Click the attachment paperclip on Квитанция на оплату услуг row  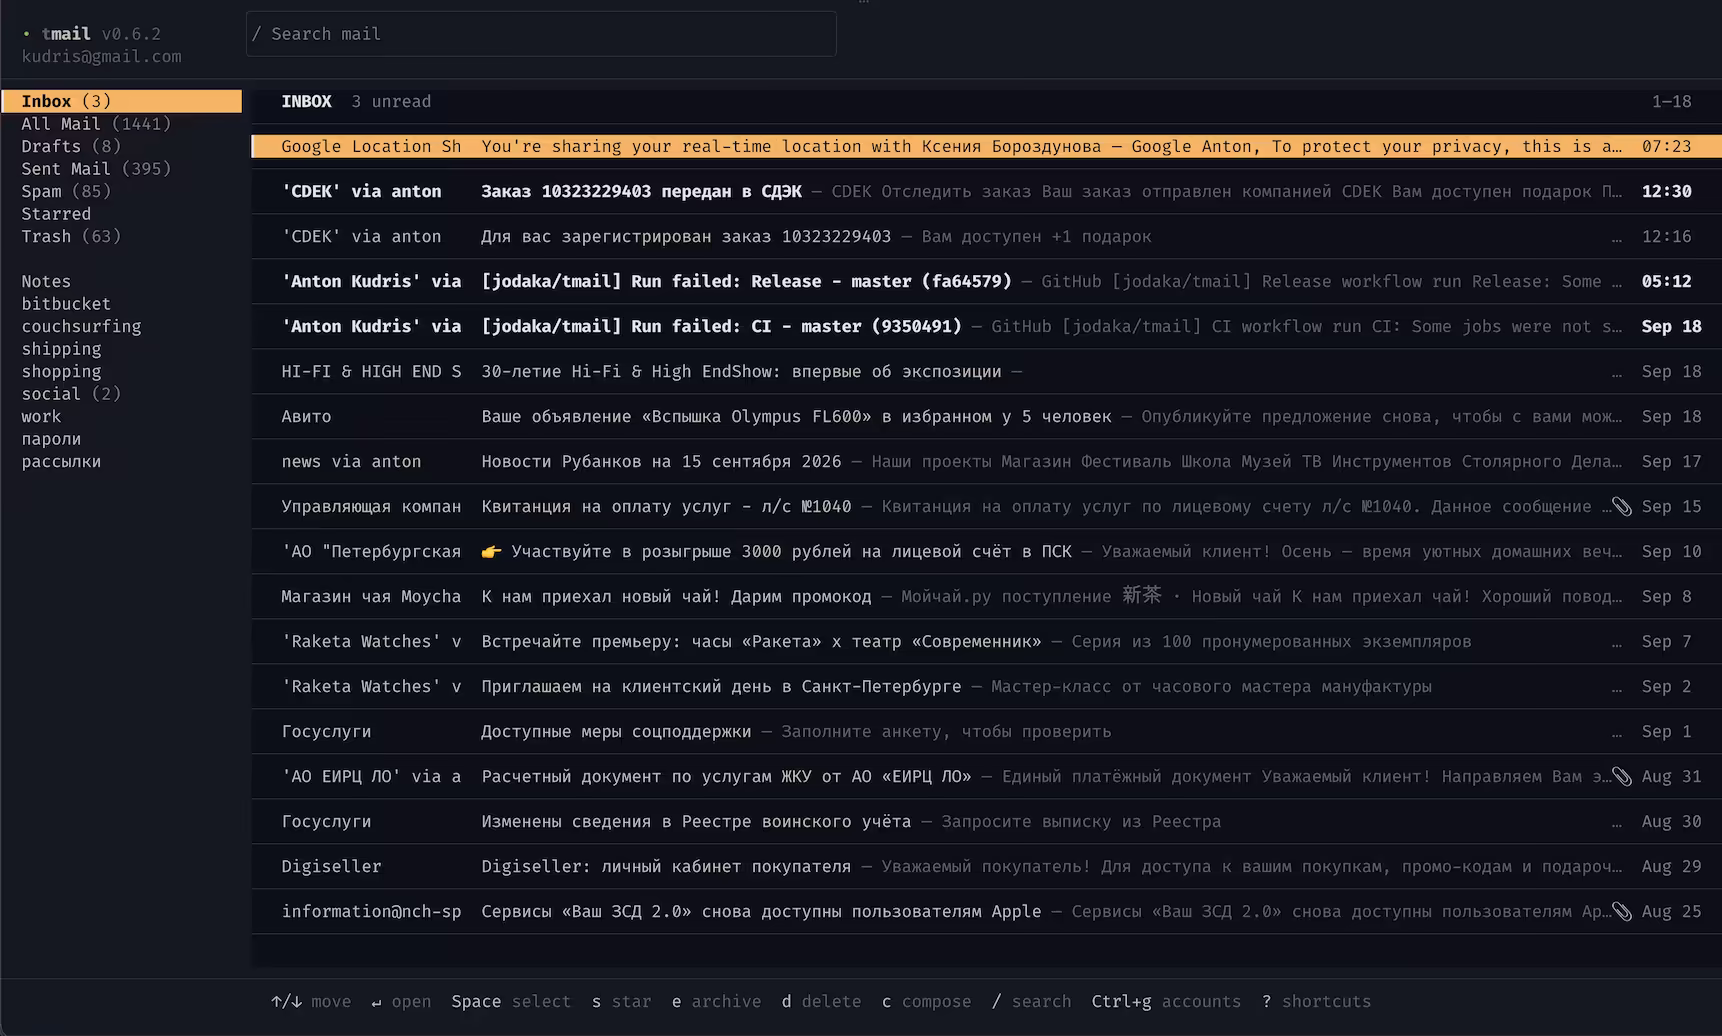1621,507
